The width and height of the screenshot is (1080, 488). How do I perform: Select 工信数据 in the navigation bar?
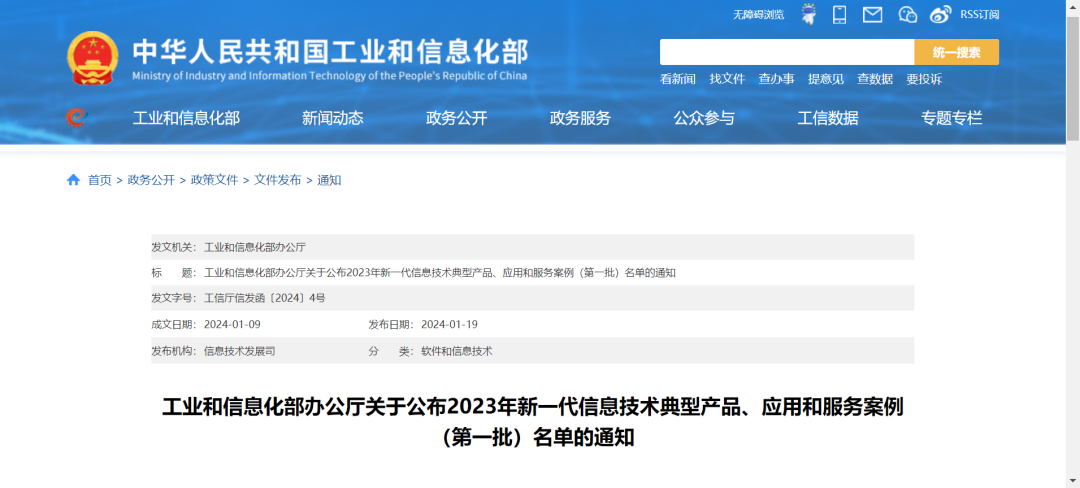point(828,118)
